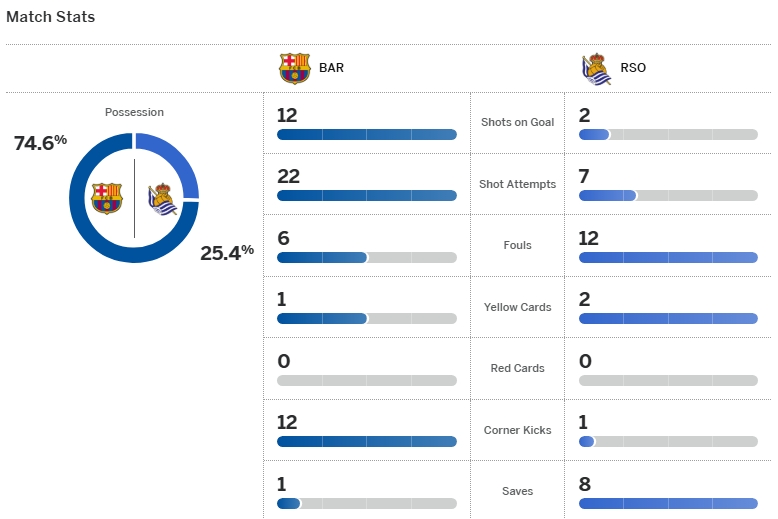This screenshot has height=519, width=778.
Task: Click the Shots on Goal label
Action: (x=517, y=122)
